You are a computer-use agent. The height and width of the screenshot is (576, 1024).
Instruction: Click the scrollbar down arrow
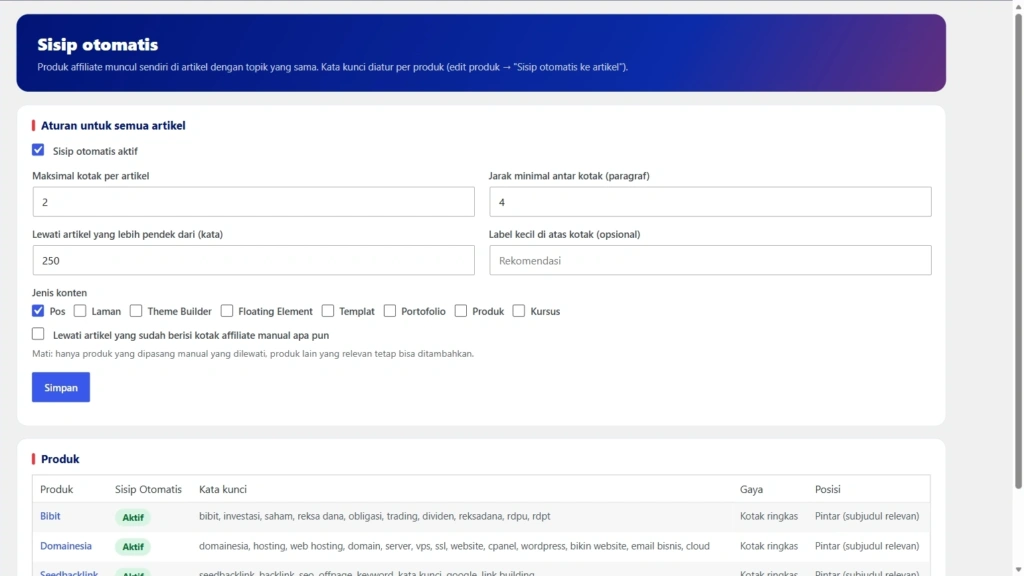(1018, 570)
